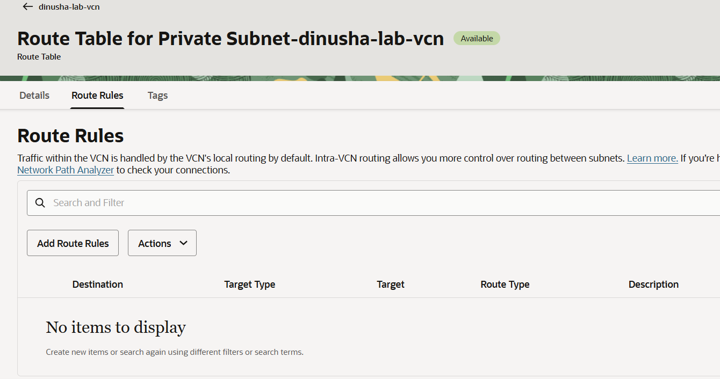Image resolution: width=720 pixels, height=379 pixels.
Task: Click the page title Route Table for Private Subnet
Action: tap(231, 39)
